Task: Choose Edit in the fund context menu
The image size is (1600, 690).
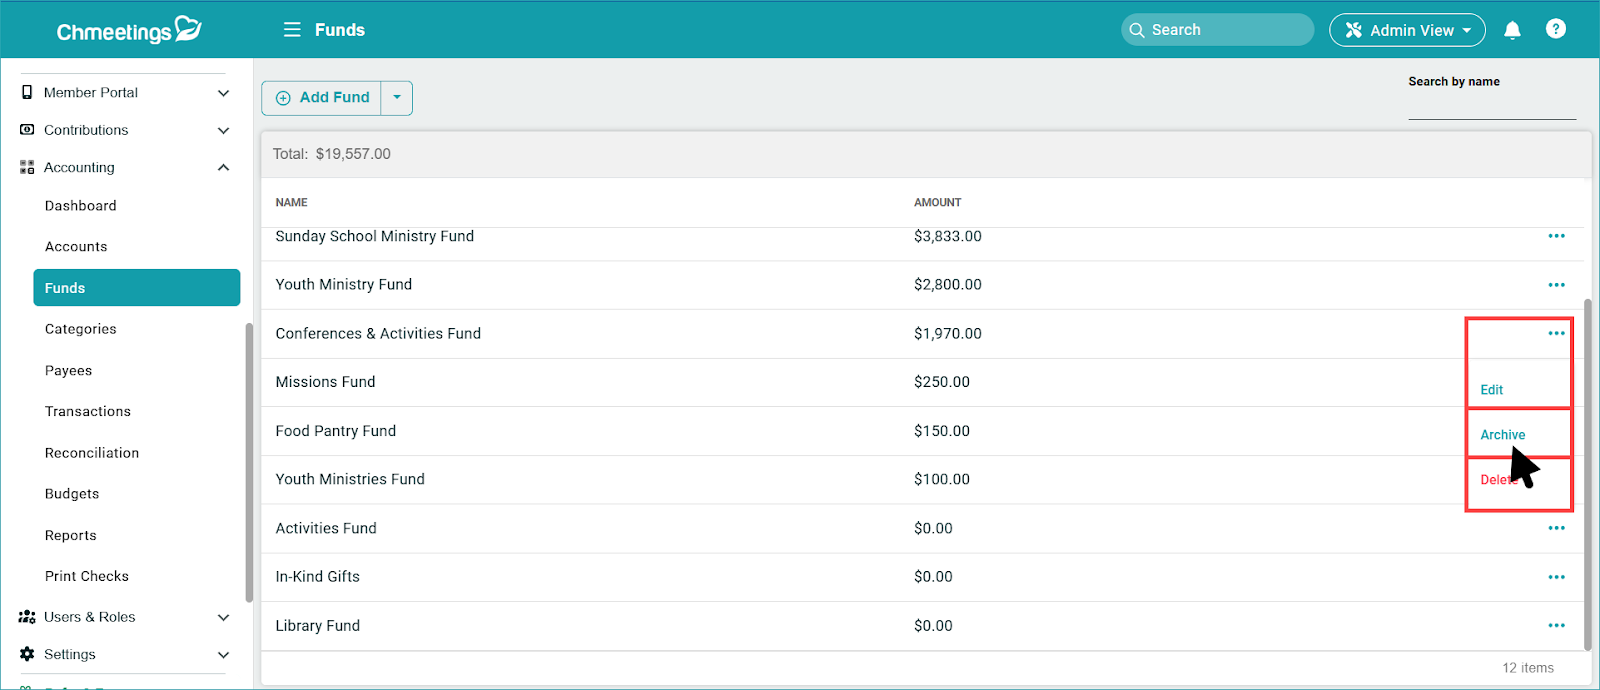Action: pyautogui.click(x=1491, y=390)
